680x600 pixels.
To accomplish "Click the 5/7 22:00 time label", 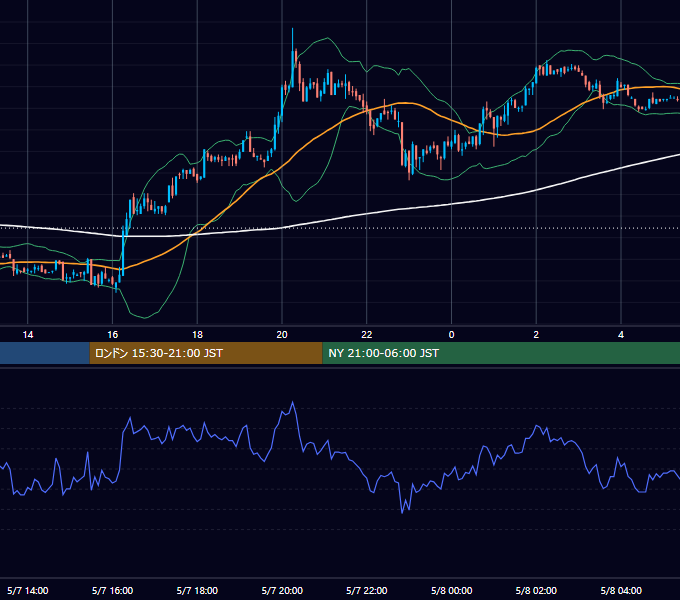I will 366,590.
